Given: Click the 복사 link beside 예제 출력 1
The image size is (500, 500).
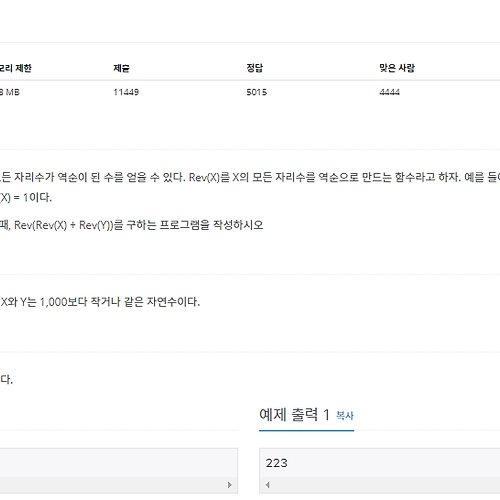Looking at the screenshot, I should click(x=345, y=415).
